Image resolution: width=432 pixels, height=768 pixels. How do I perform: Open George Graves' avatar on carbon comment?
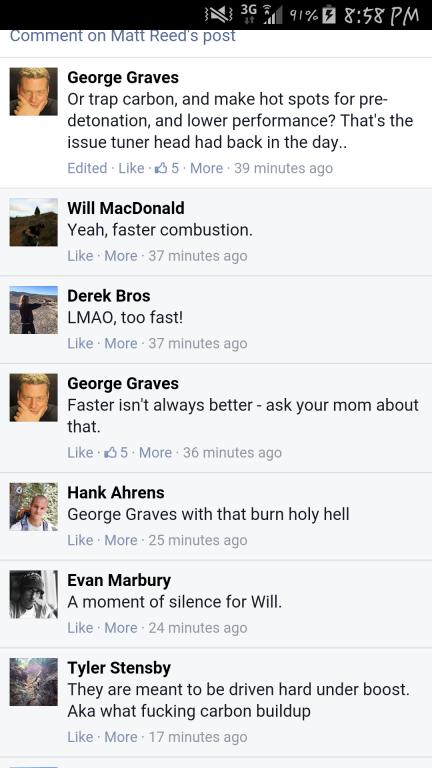(x=33, y=92)
